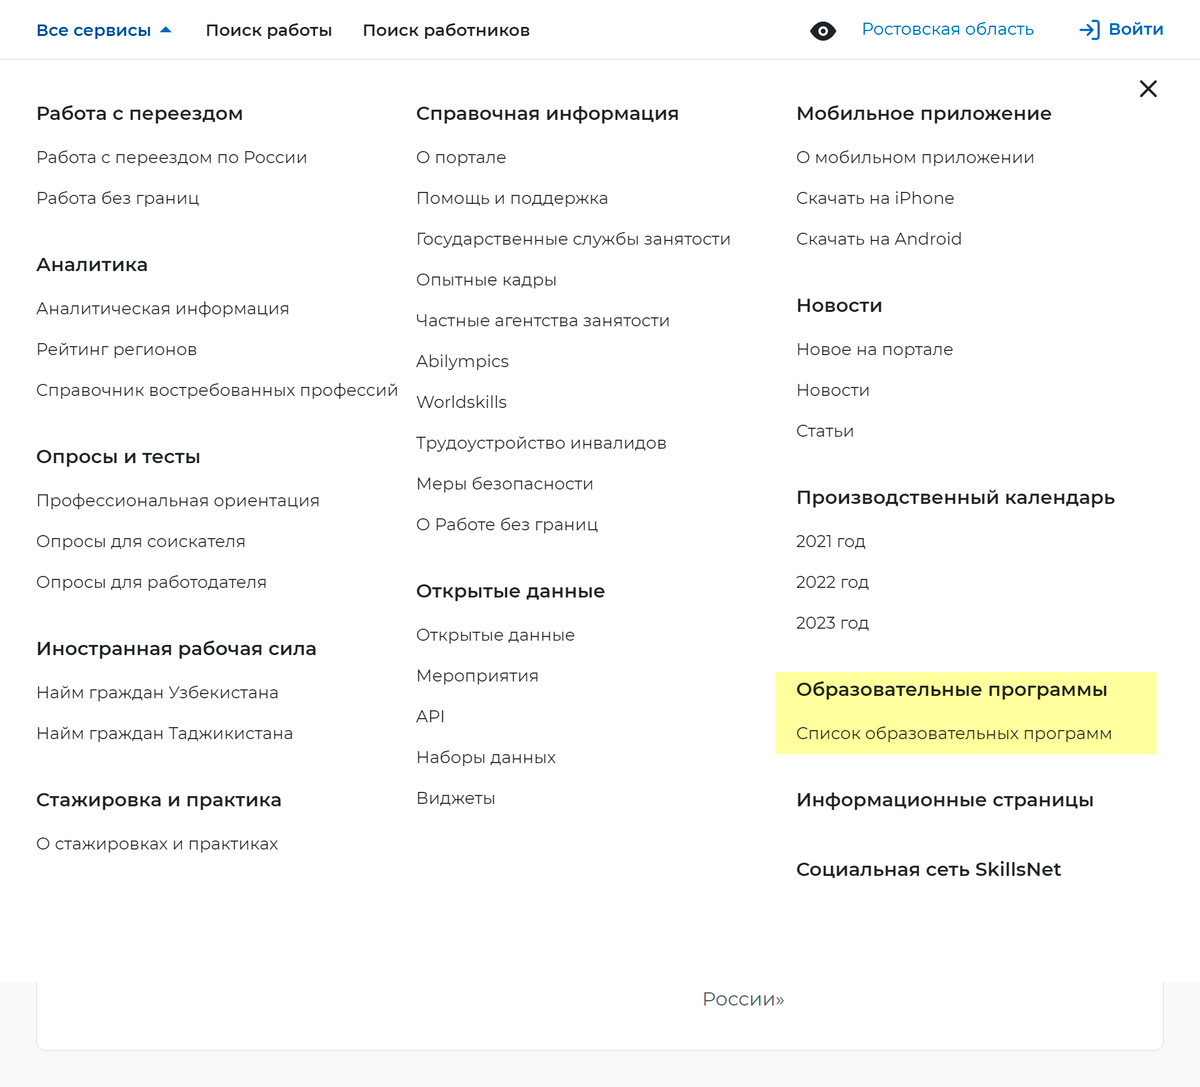Click the eye accessibility icon
1200x1087 pixels.
(822, 30)
